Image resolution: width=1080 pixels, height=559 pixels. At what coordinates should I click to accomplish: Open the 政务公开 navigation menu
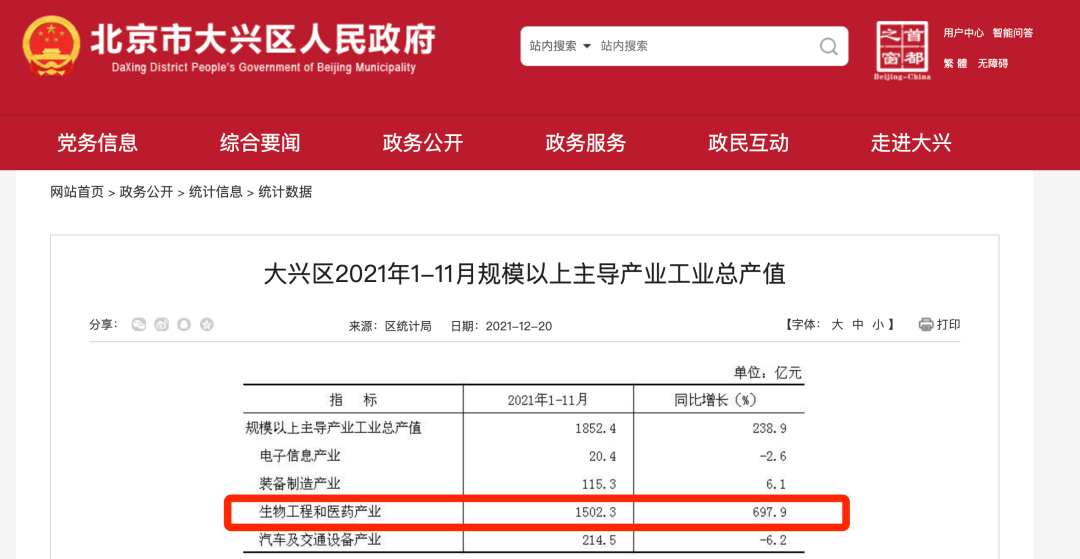pyautogui.click(x=422, y=143)
